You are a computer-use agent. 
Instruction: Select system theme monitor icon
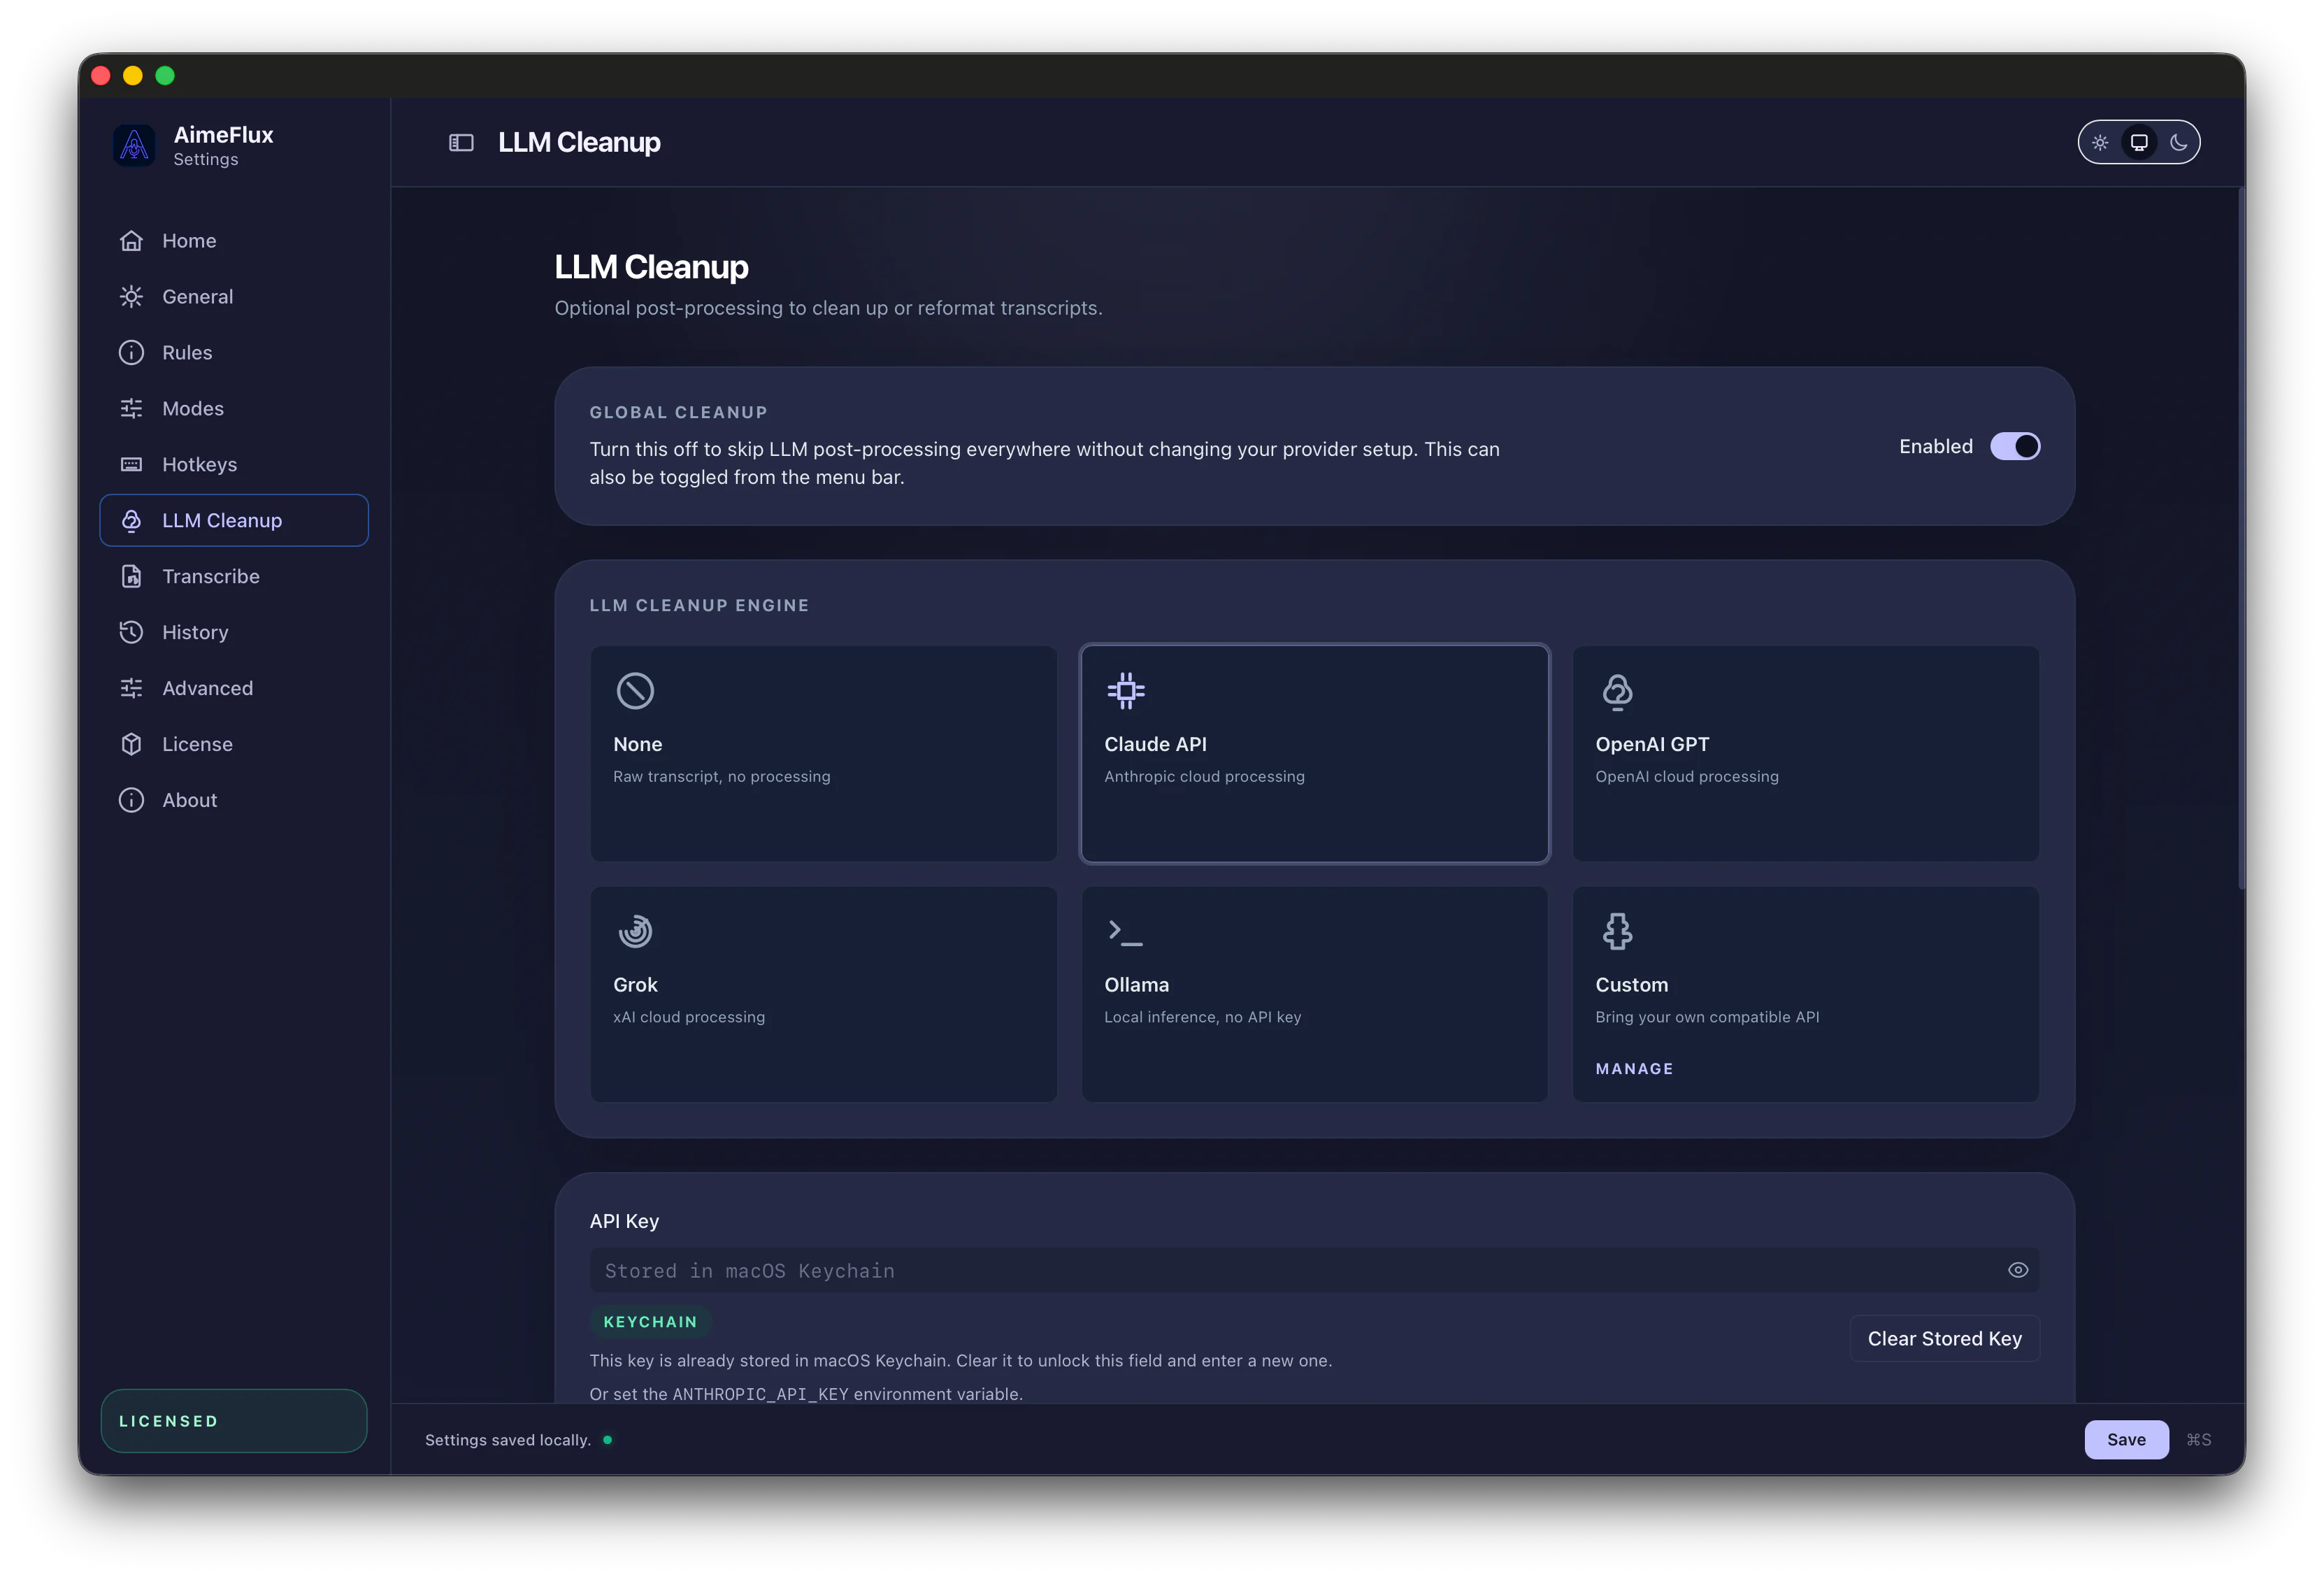[x=2139, y=143]
